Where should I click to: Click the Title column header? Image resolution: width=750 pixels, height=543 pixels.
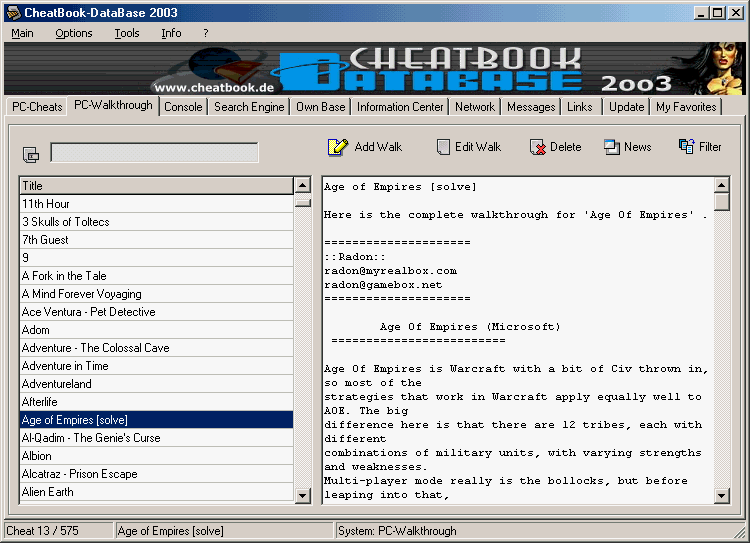[x=156, y=185]
